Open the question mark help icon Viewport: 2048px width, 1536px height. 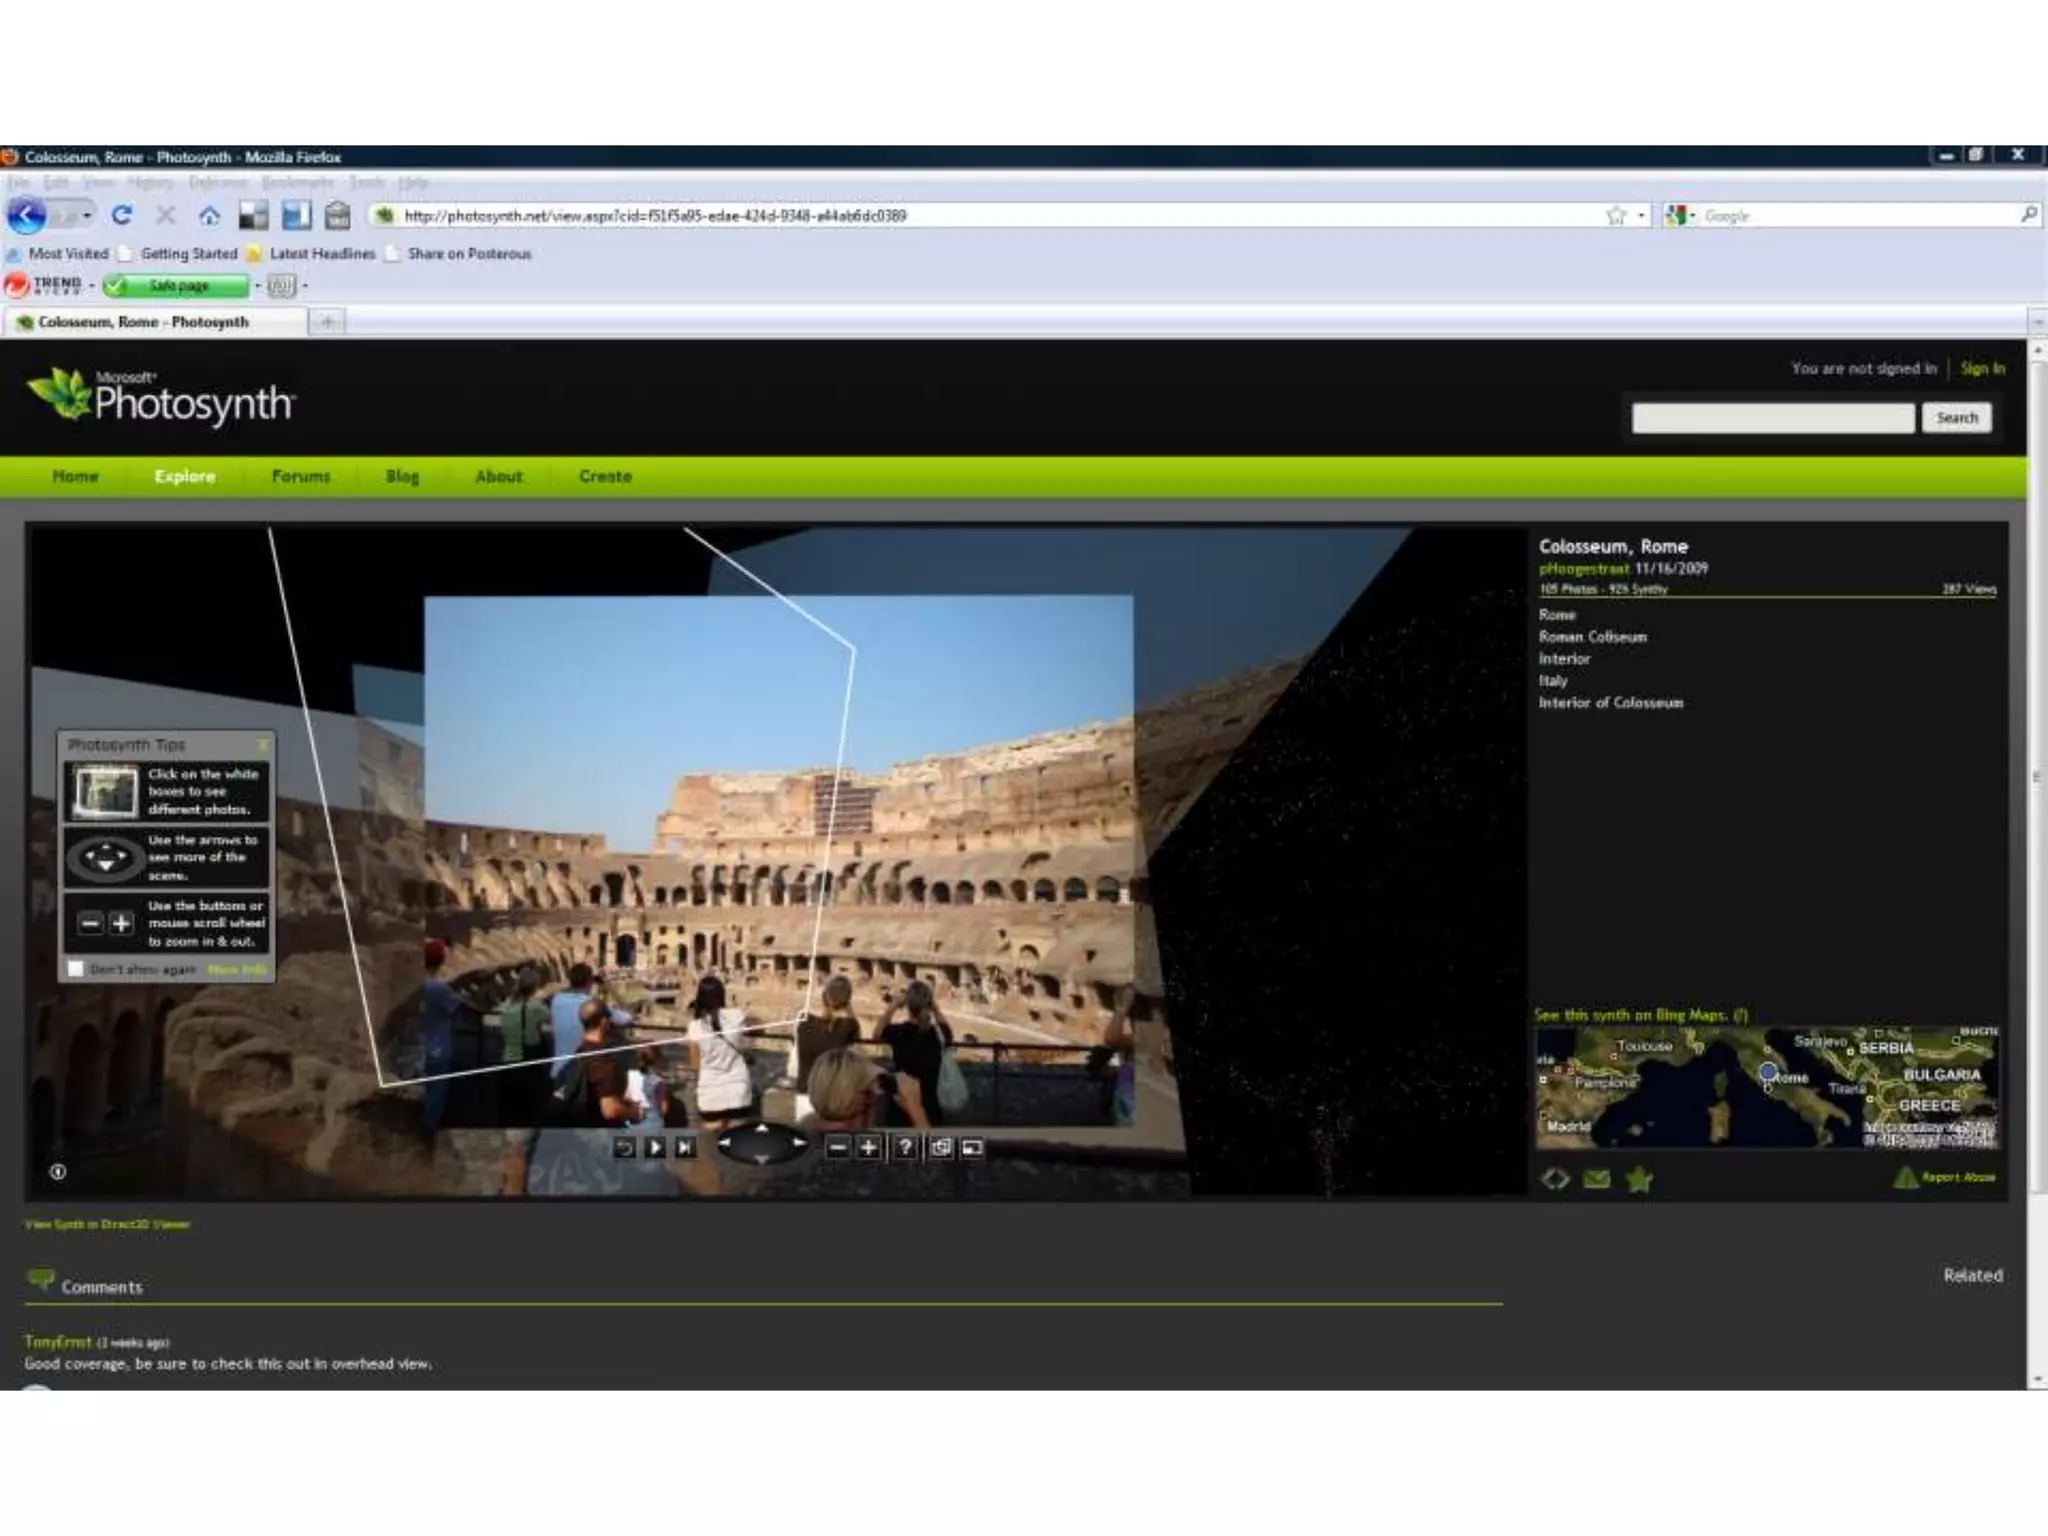904,1148
